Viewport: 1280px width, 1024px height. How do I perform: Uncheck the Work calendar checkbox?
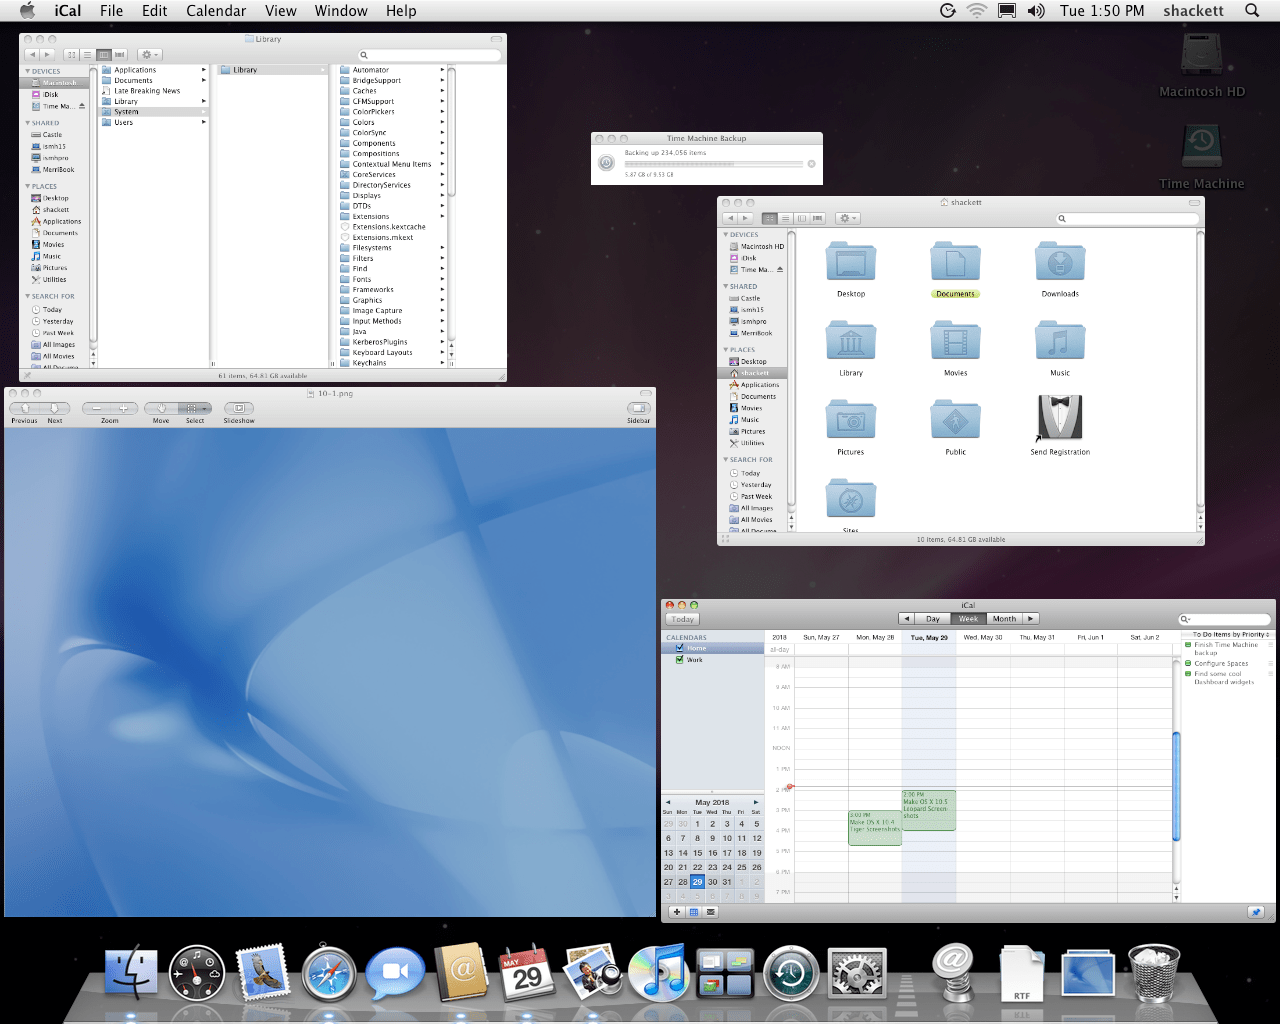[680, 660]
